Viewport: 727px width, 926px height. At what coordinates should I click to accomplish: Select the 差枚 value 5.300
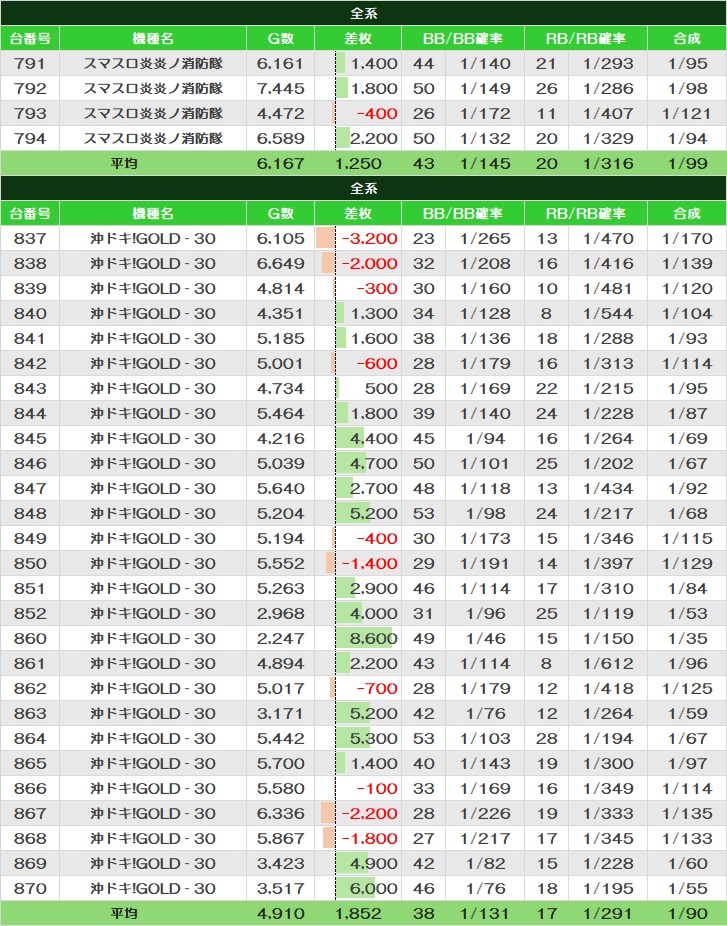coord(374,739)
